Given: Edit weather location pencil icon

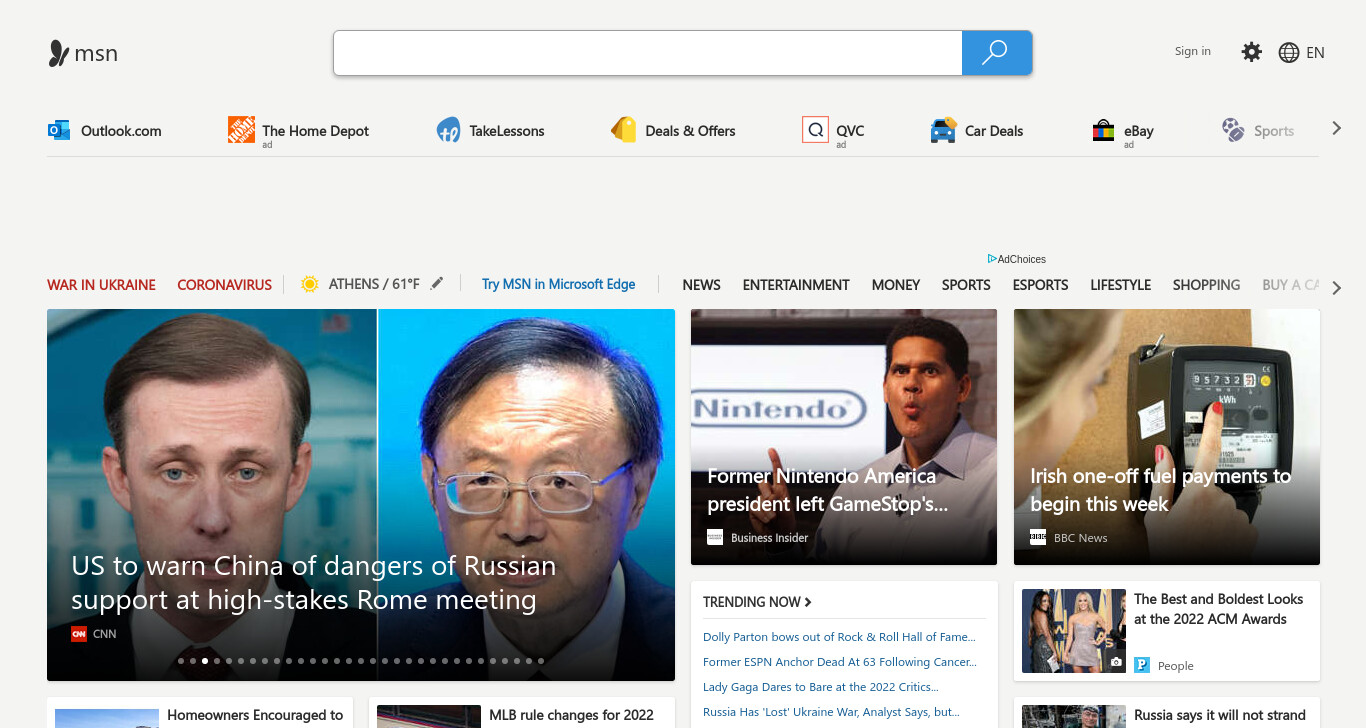Looking at the screenshot, I should pos(436,284).
